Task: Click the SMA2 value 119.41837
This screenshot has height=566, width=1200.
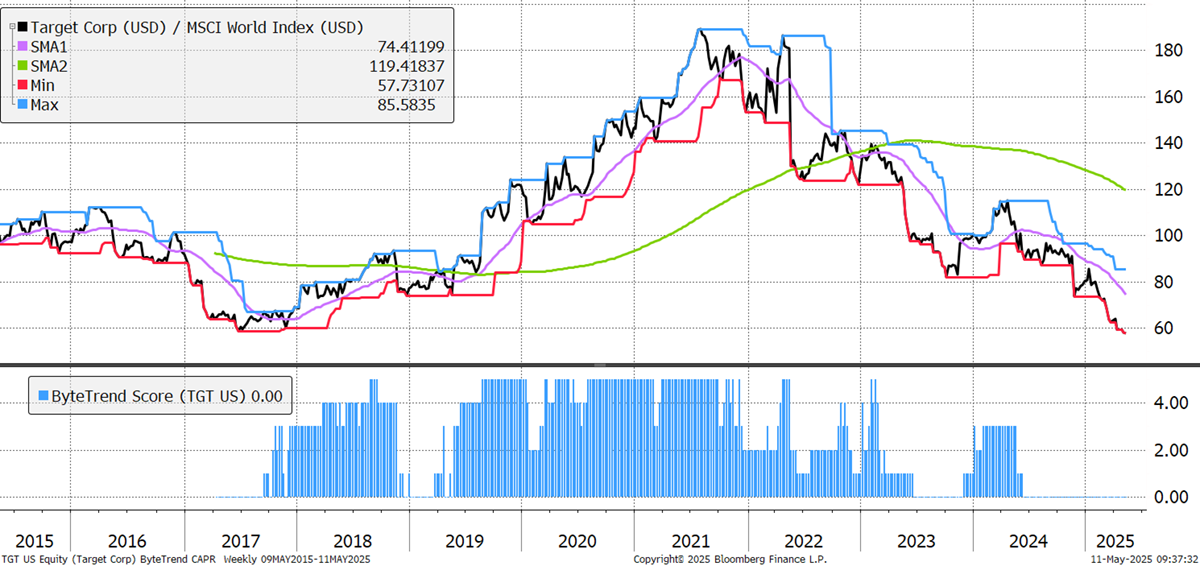Action: tap(406, 65)
